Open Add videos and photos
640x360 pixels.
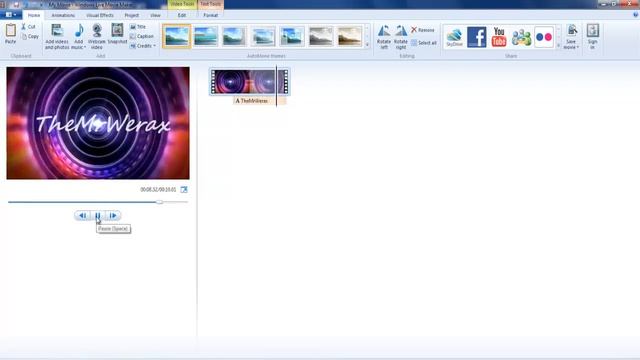[57, 37]
